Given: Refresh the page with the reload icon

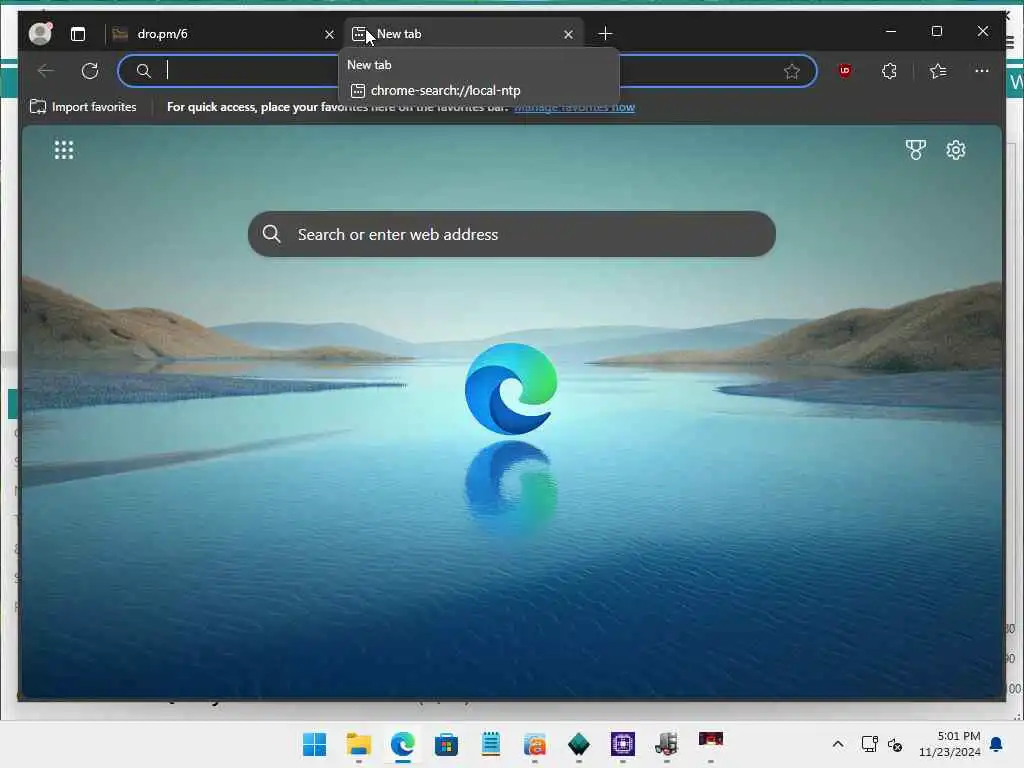Looking at the screenshot, I should [x=90, y=71].
